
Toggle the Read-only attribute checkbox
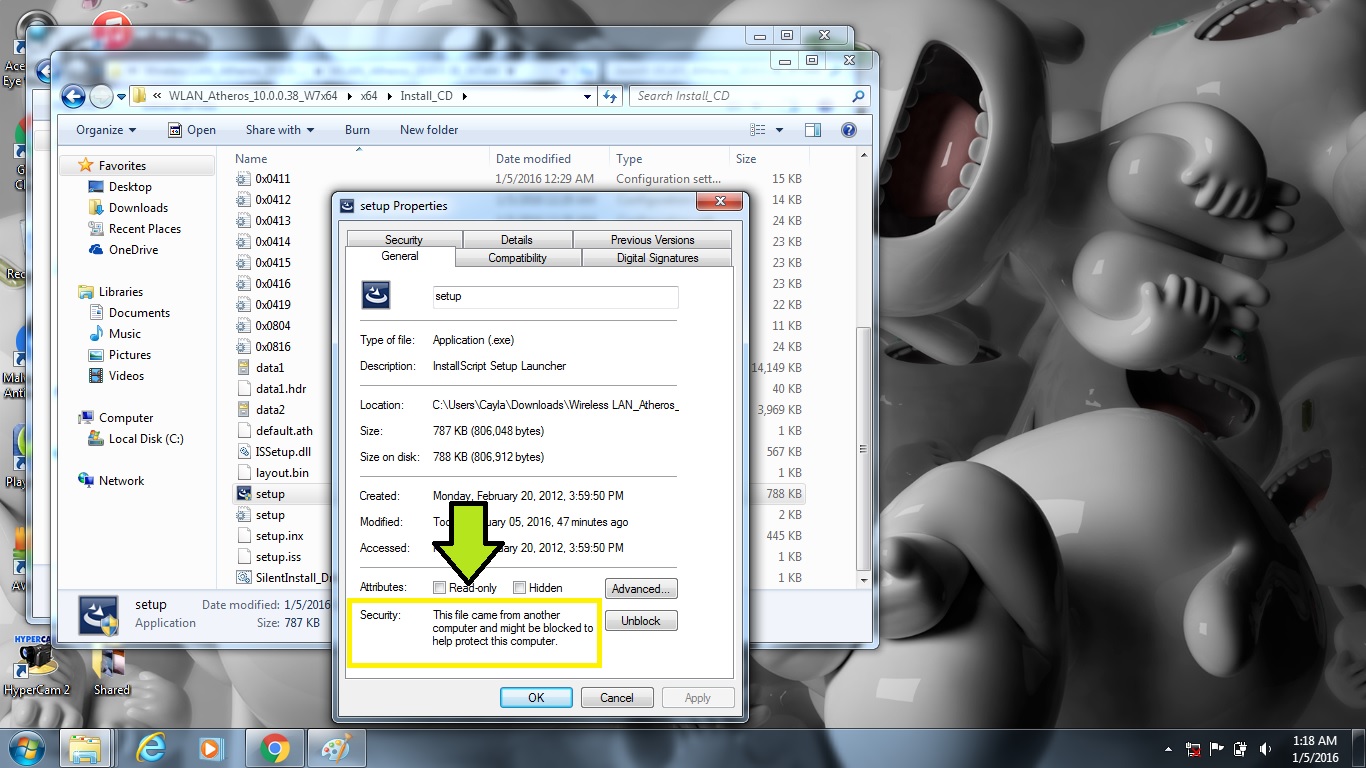coord(440,588)
